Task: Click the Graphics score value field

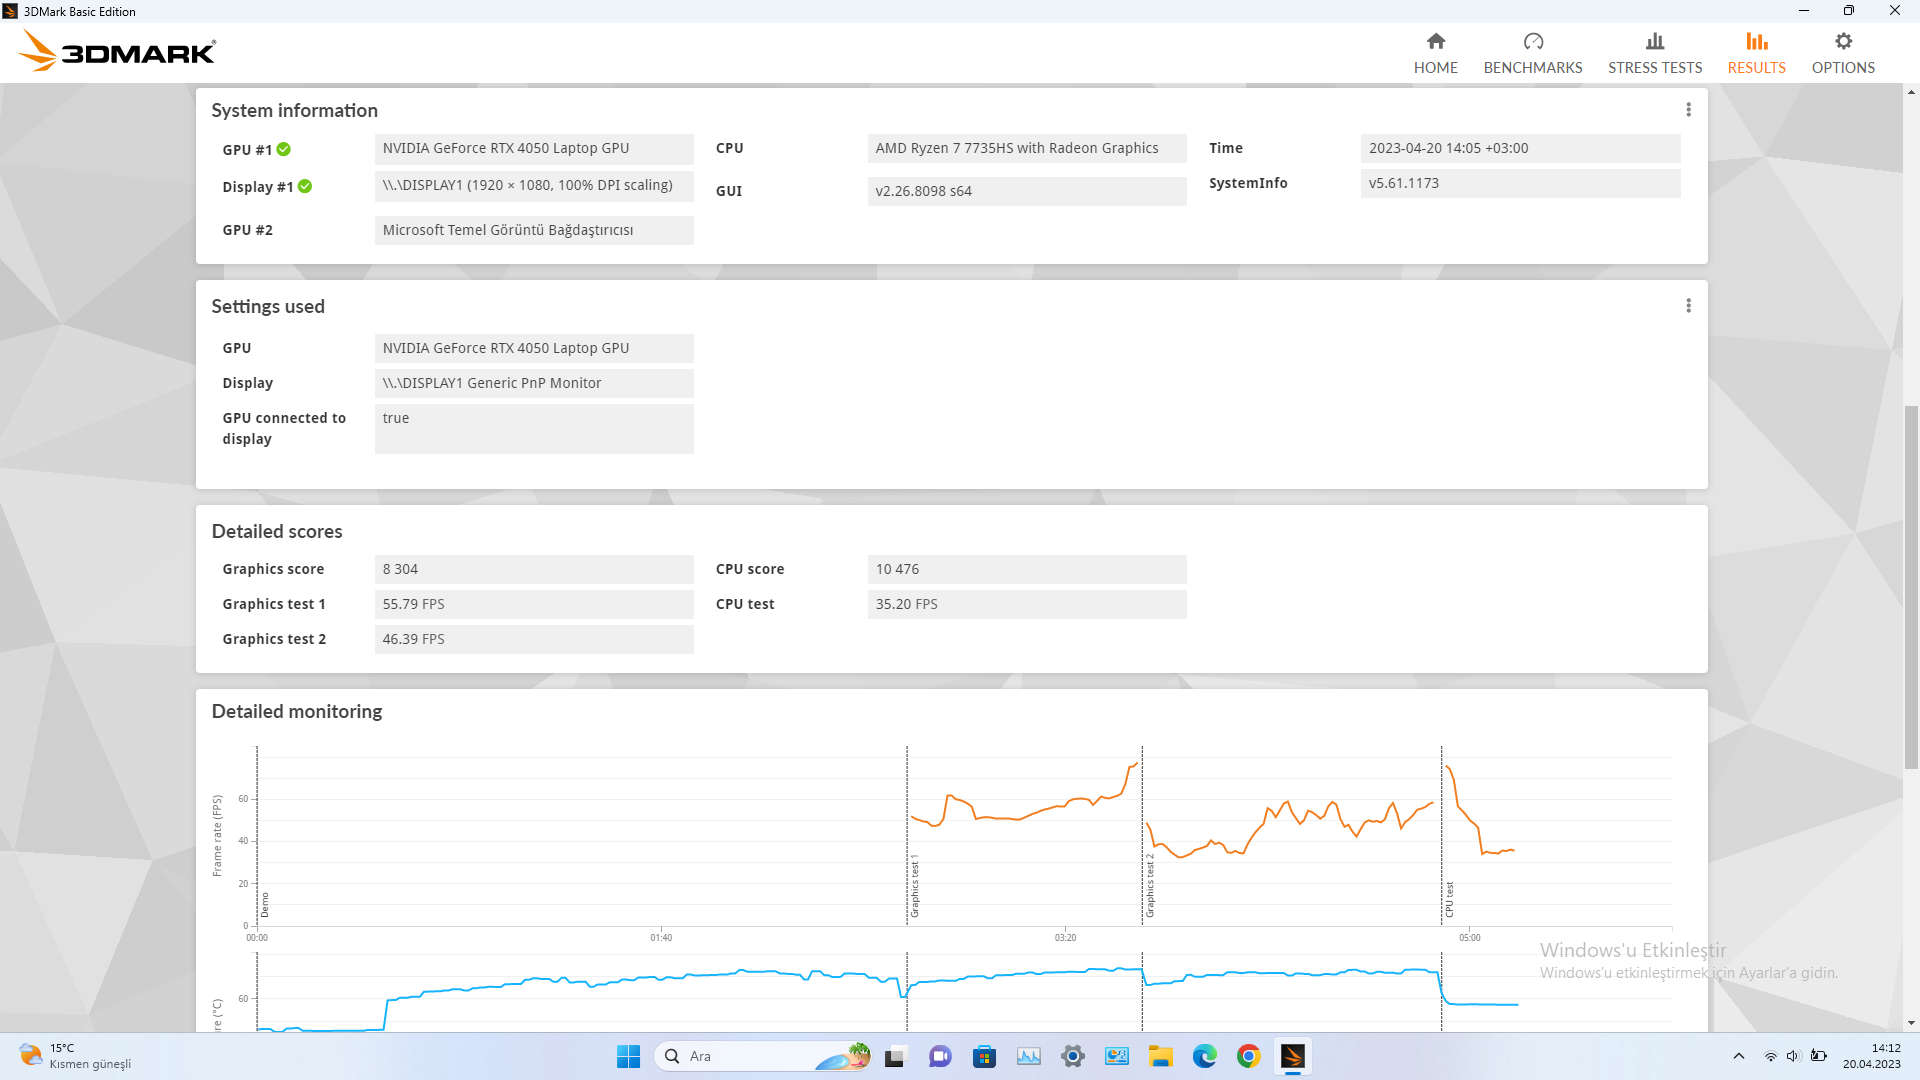Action: (533, 569)
